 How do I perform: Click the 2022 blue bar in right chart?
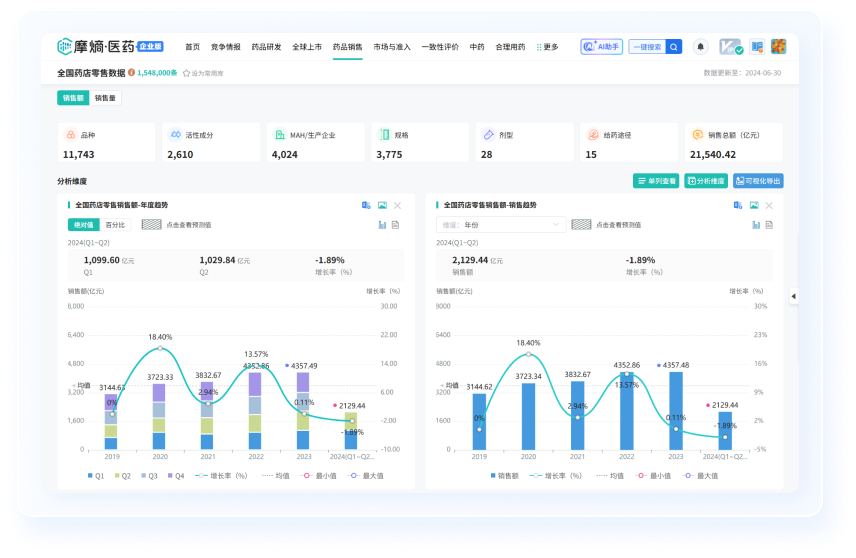pyautogui.click(x=627, y=411)
